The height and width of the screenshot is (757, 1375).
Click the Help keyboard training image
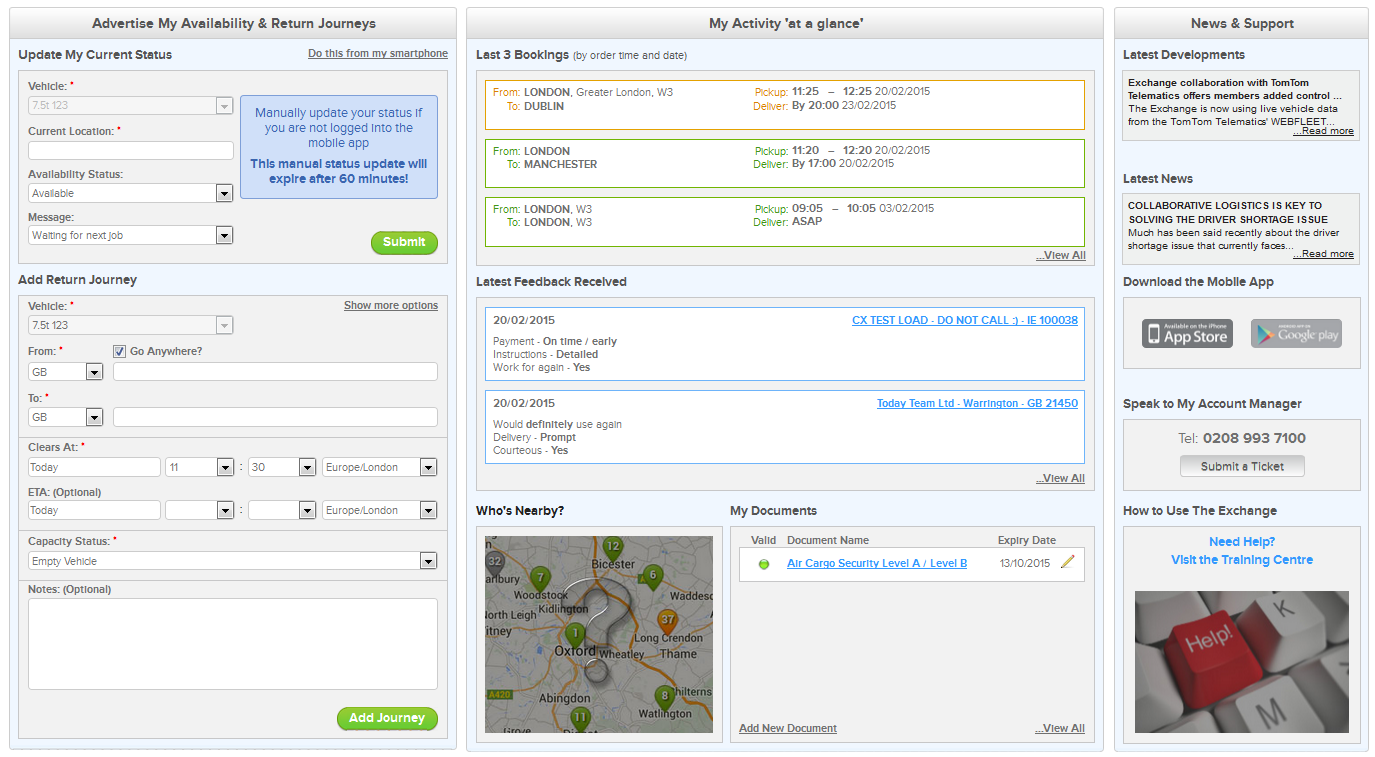(1241, 661)
